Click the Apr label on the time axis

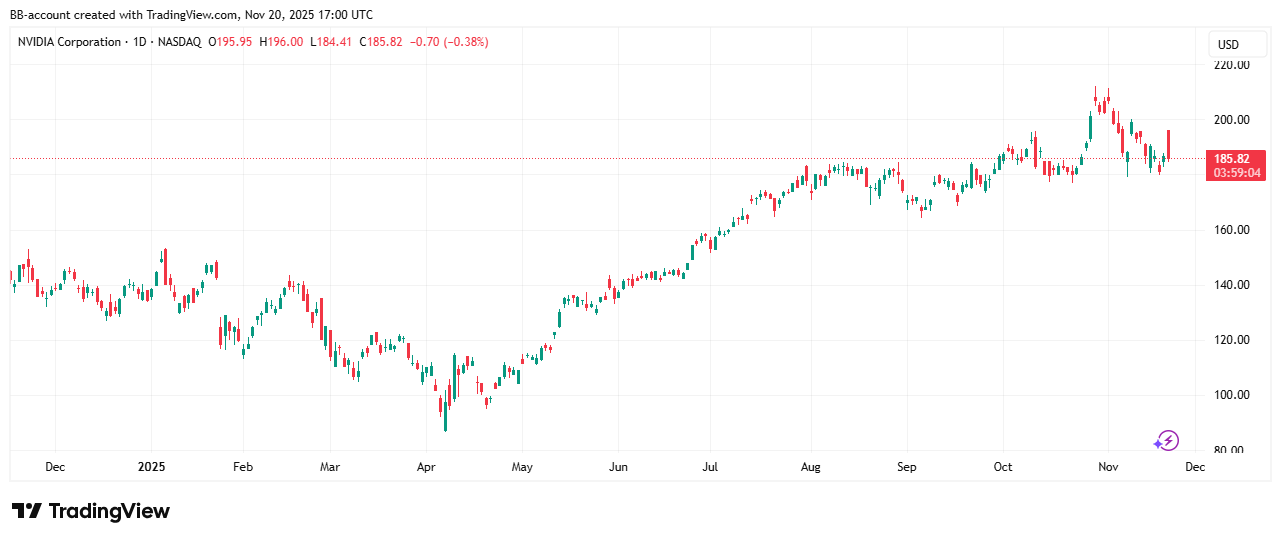427,467
